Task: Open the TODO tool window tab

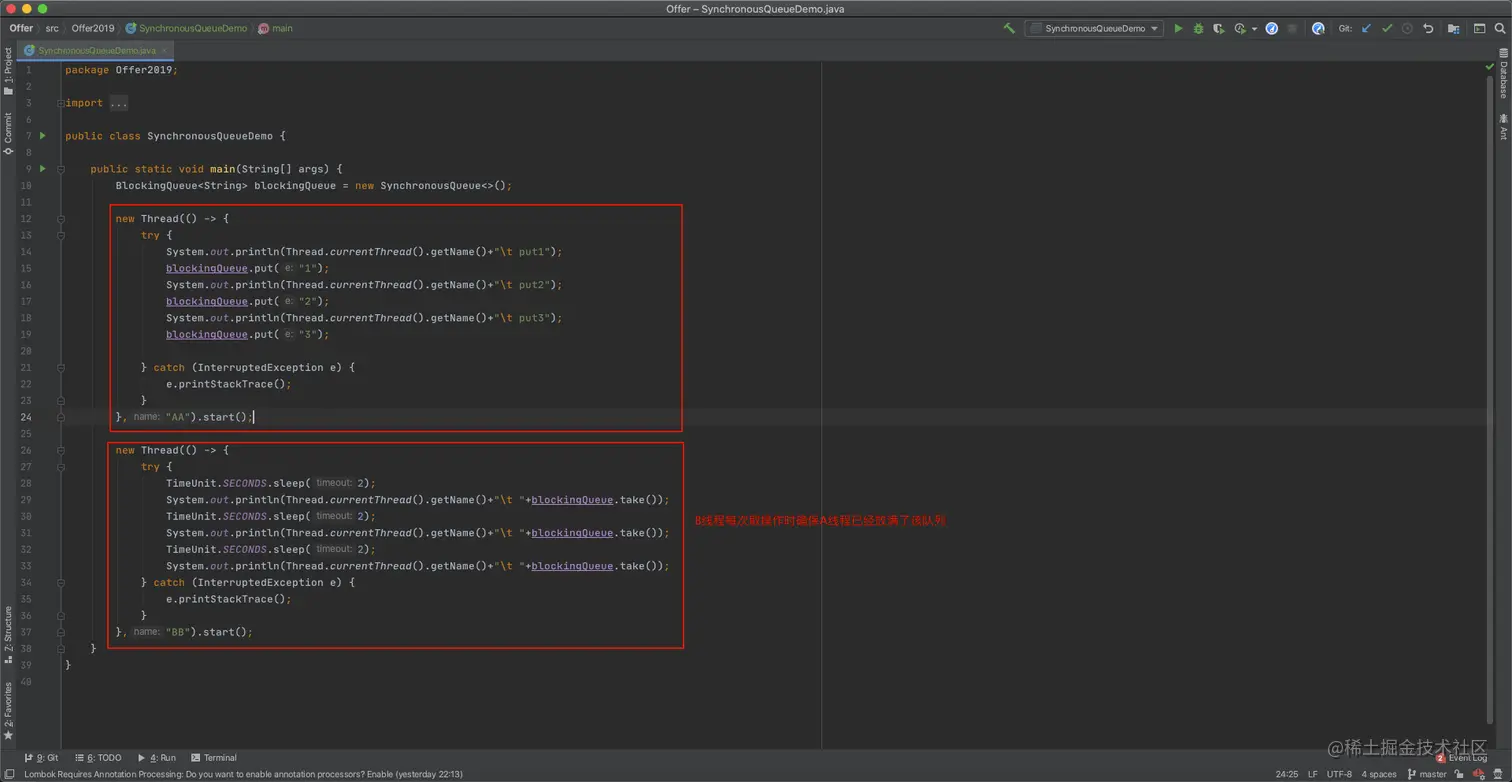Action: (x=98, y=758)
